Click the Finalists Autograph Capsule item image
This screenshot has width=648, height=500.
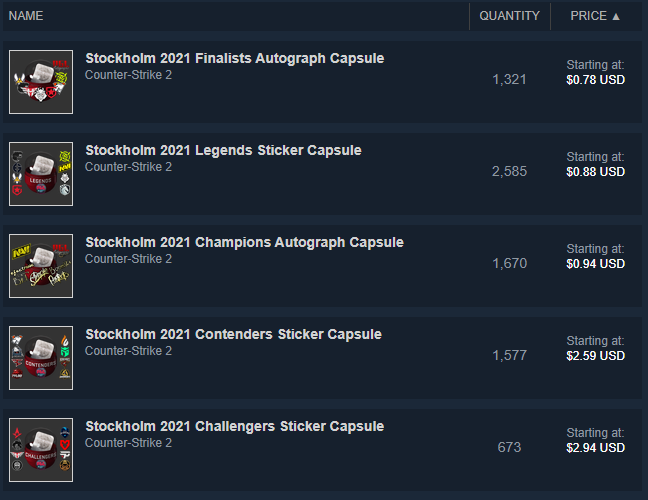(x=41, y=82)
